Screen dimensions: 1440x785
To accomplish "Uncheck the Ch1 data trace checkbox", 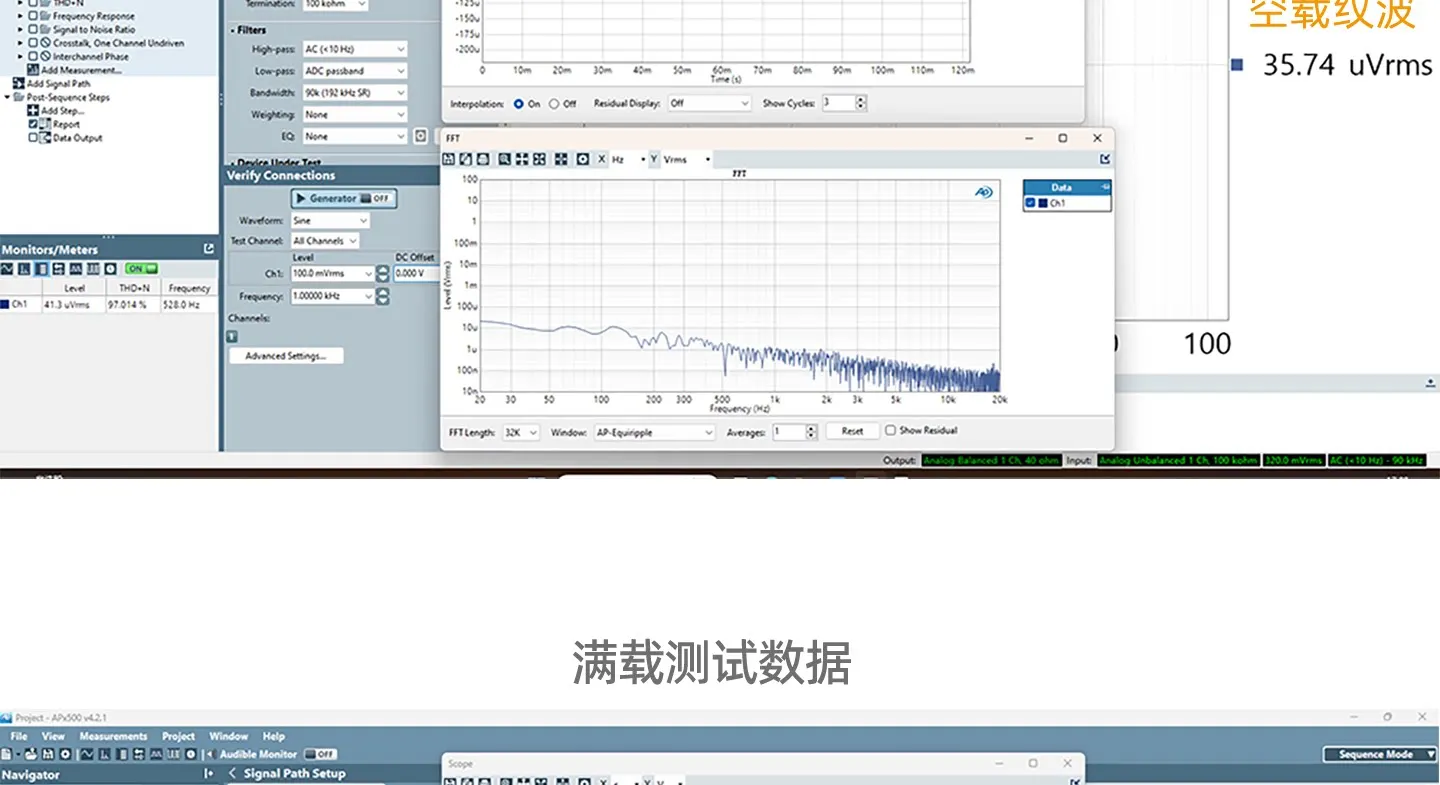I will tap(1031, 203).
